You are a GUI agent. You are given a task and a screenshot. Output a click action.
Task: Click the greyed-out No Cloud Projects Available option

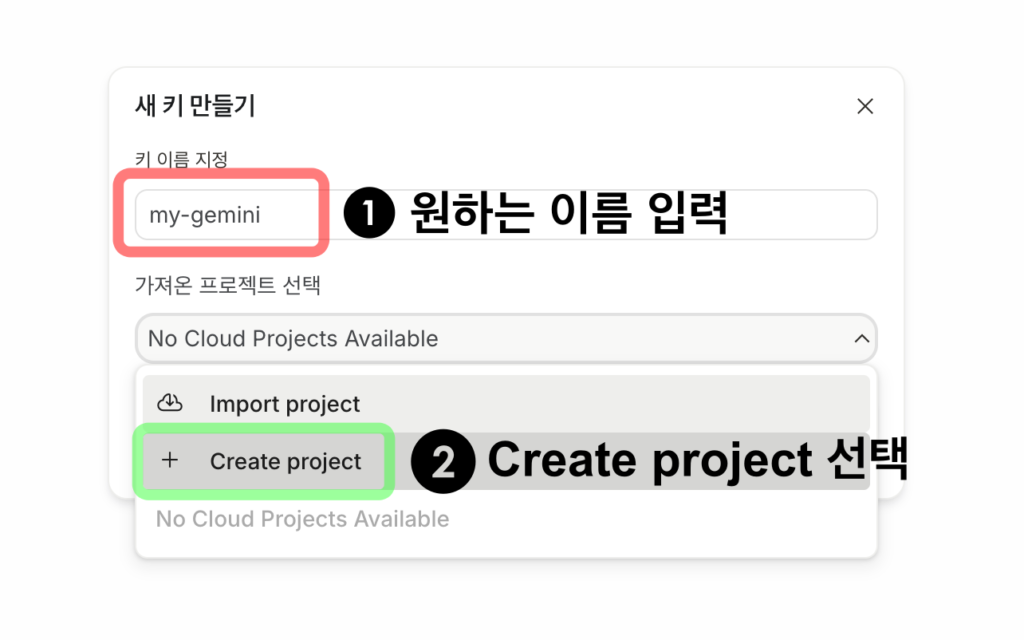tap(302, 519)
